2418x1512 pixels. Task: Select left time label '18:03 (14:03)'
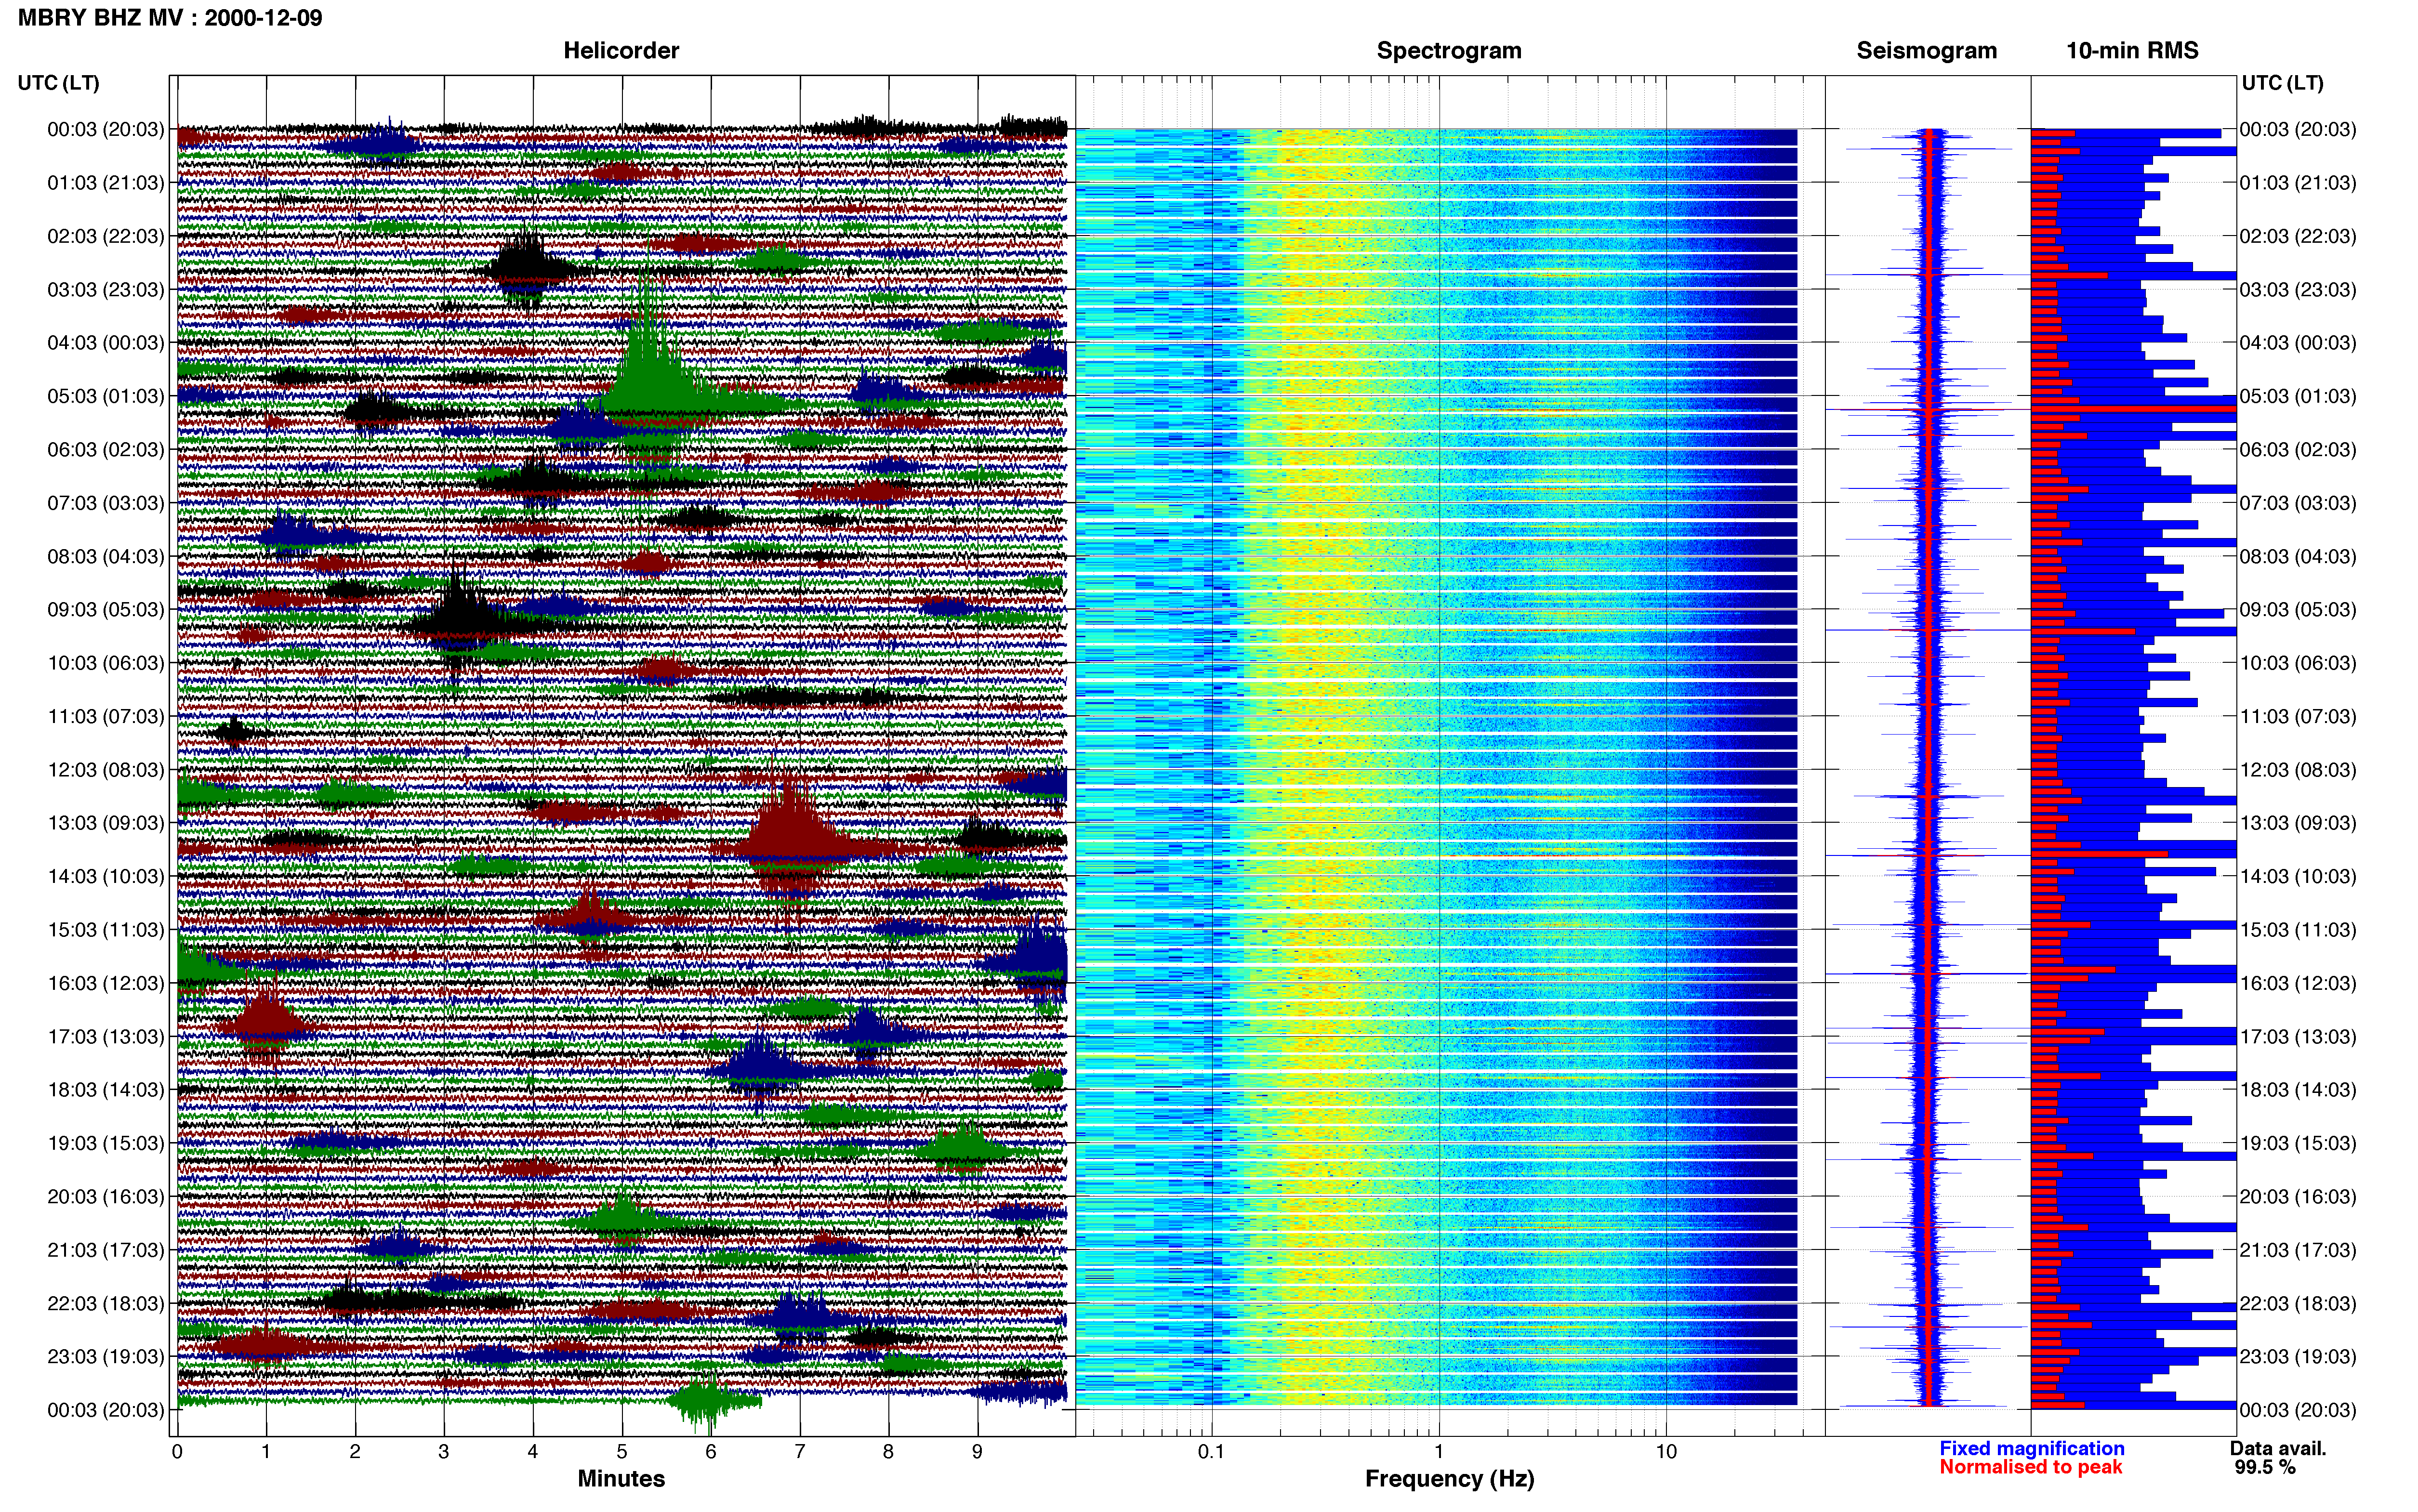click(x=105, y=1090)
